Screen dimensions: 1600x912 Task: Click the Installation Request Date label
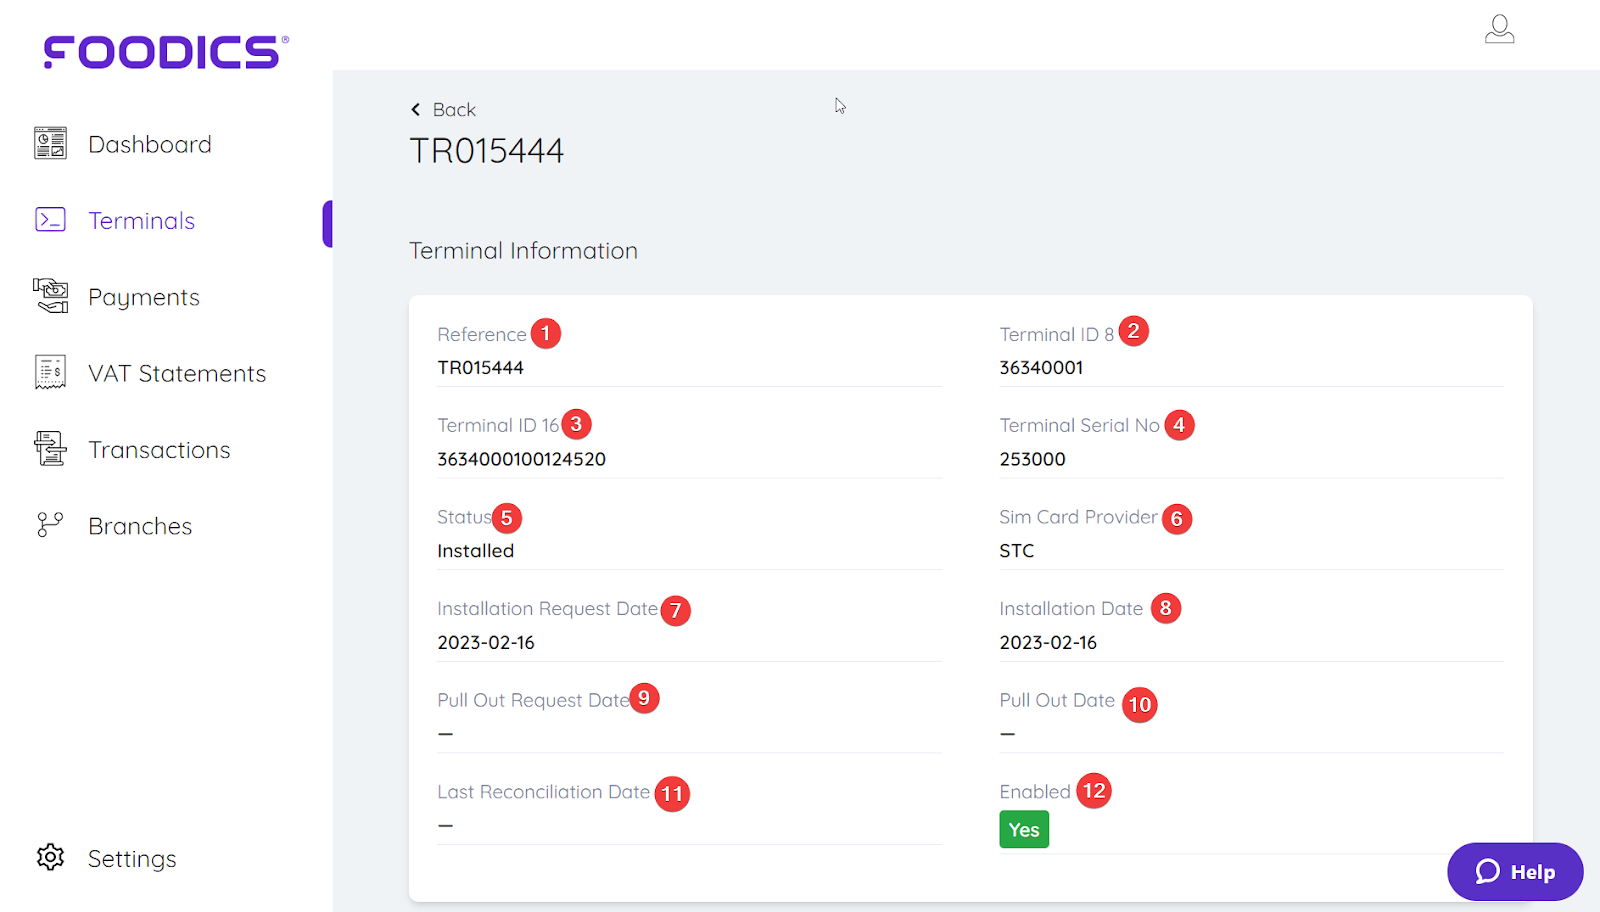click(x=547, y=609)
